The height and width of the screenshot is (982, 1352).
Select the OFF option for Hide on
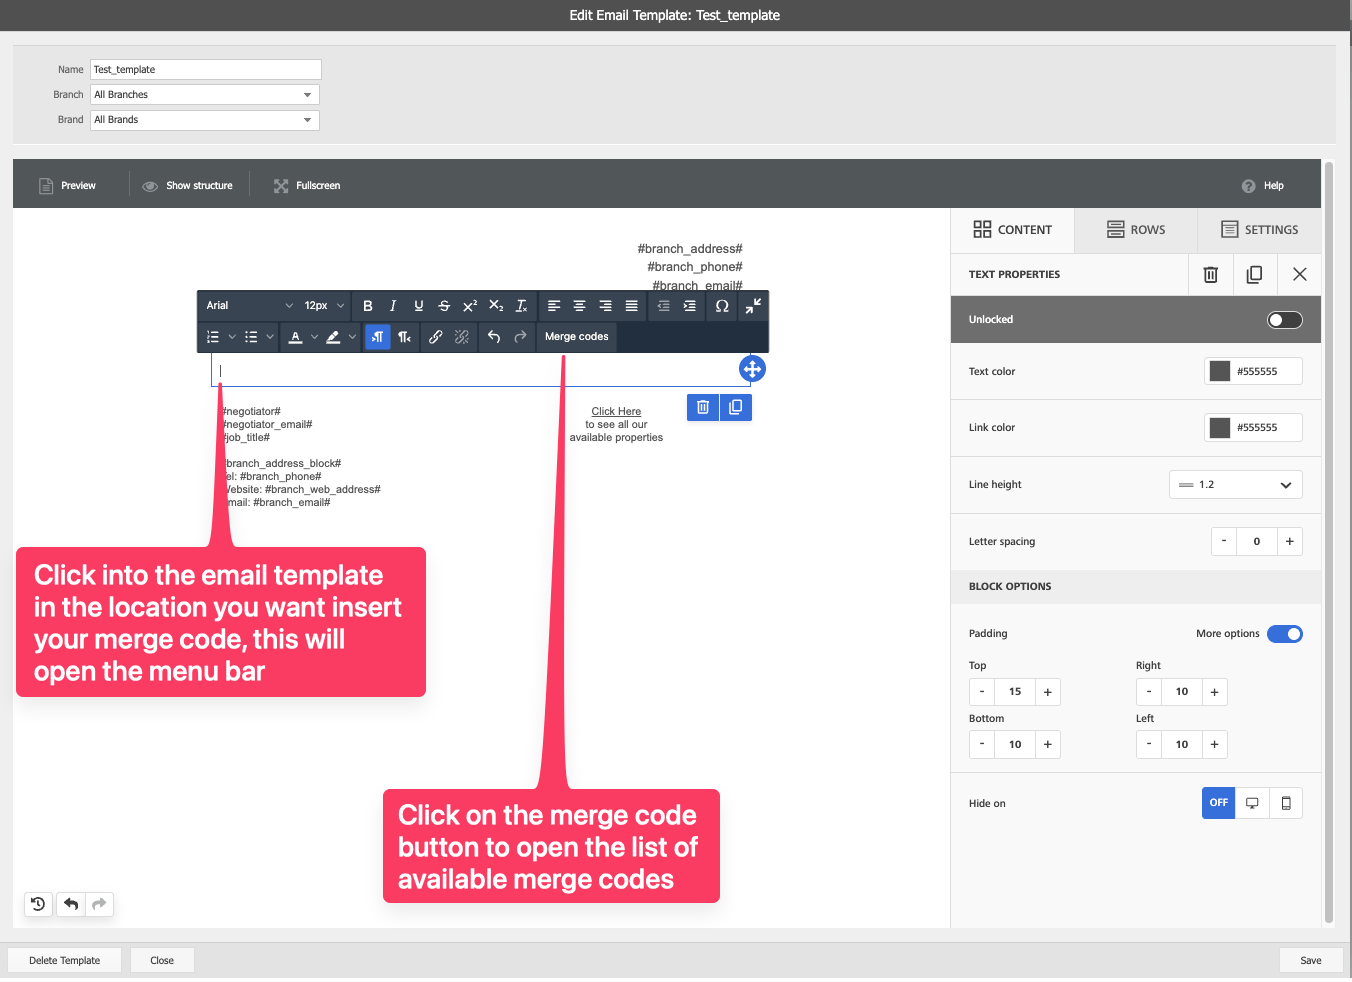pyautogui.click(x=1218, y=803)
